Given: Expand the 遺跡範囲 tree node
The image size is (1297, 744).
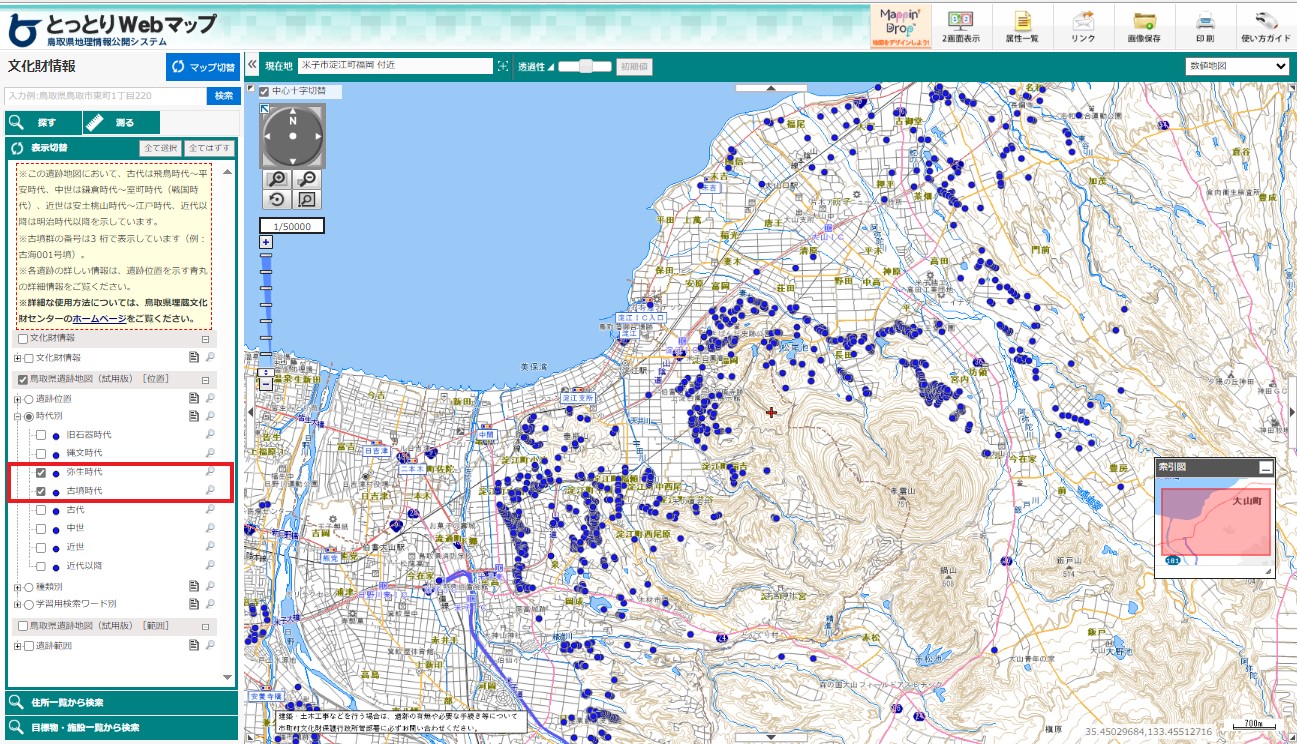Looking at the screenshot, I should click(x=18, y=646).
